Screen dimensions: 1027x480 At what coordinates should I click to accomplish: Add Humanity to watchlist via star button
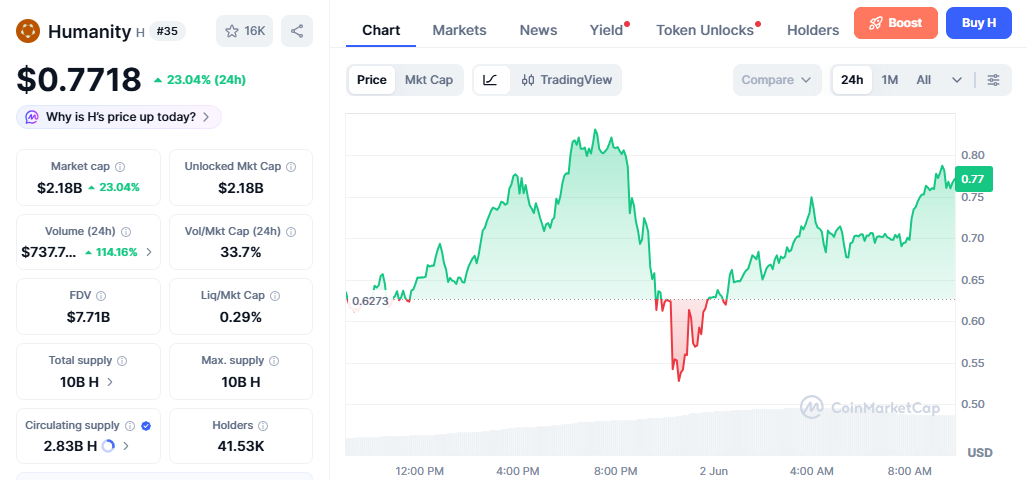click(x=245, y=31)
